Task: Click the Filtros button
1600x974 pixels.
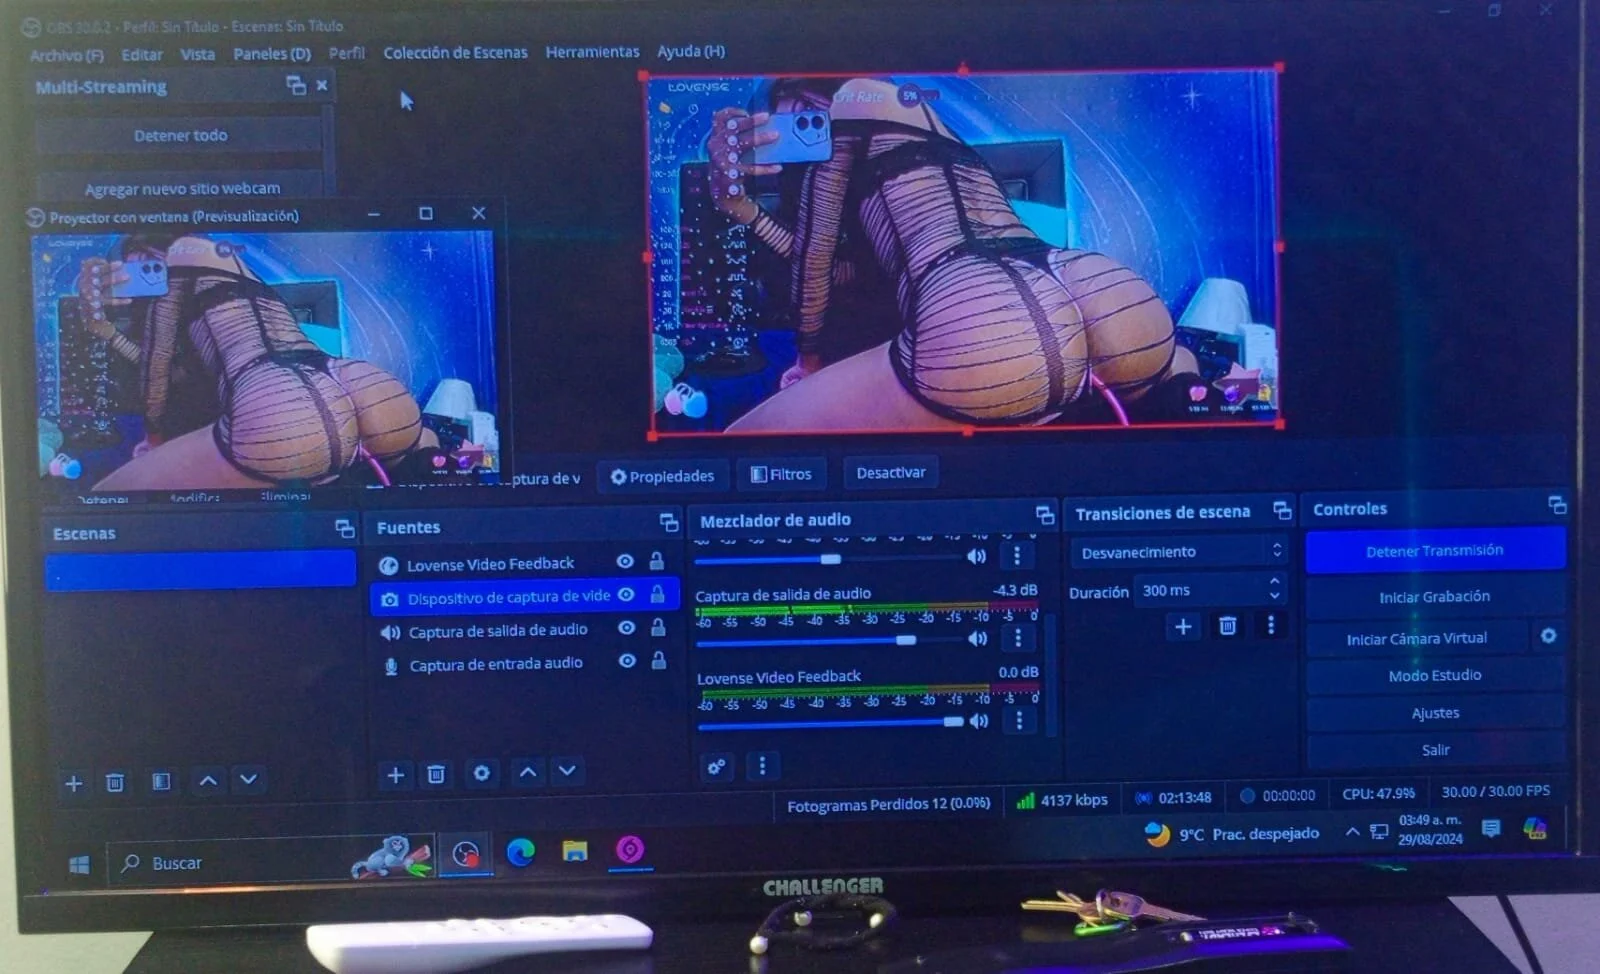Action: (781, 474)
